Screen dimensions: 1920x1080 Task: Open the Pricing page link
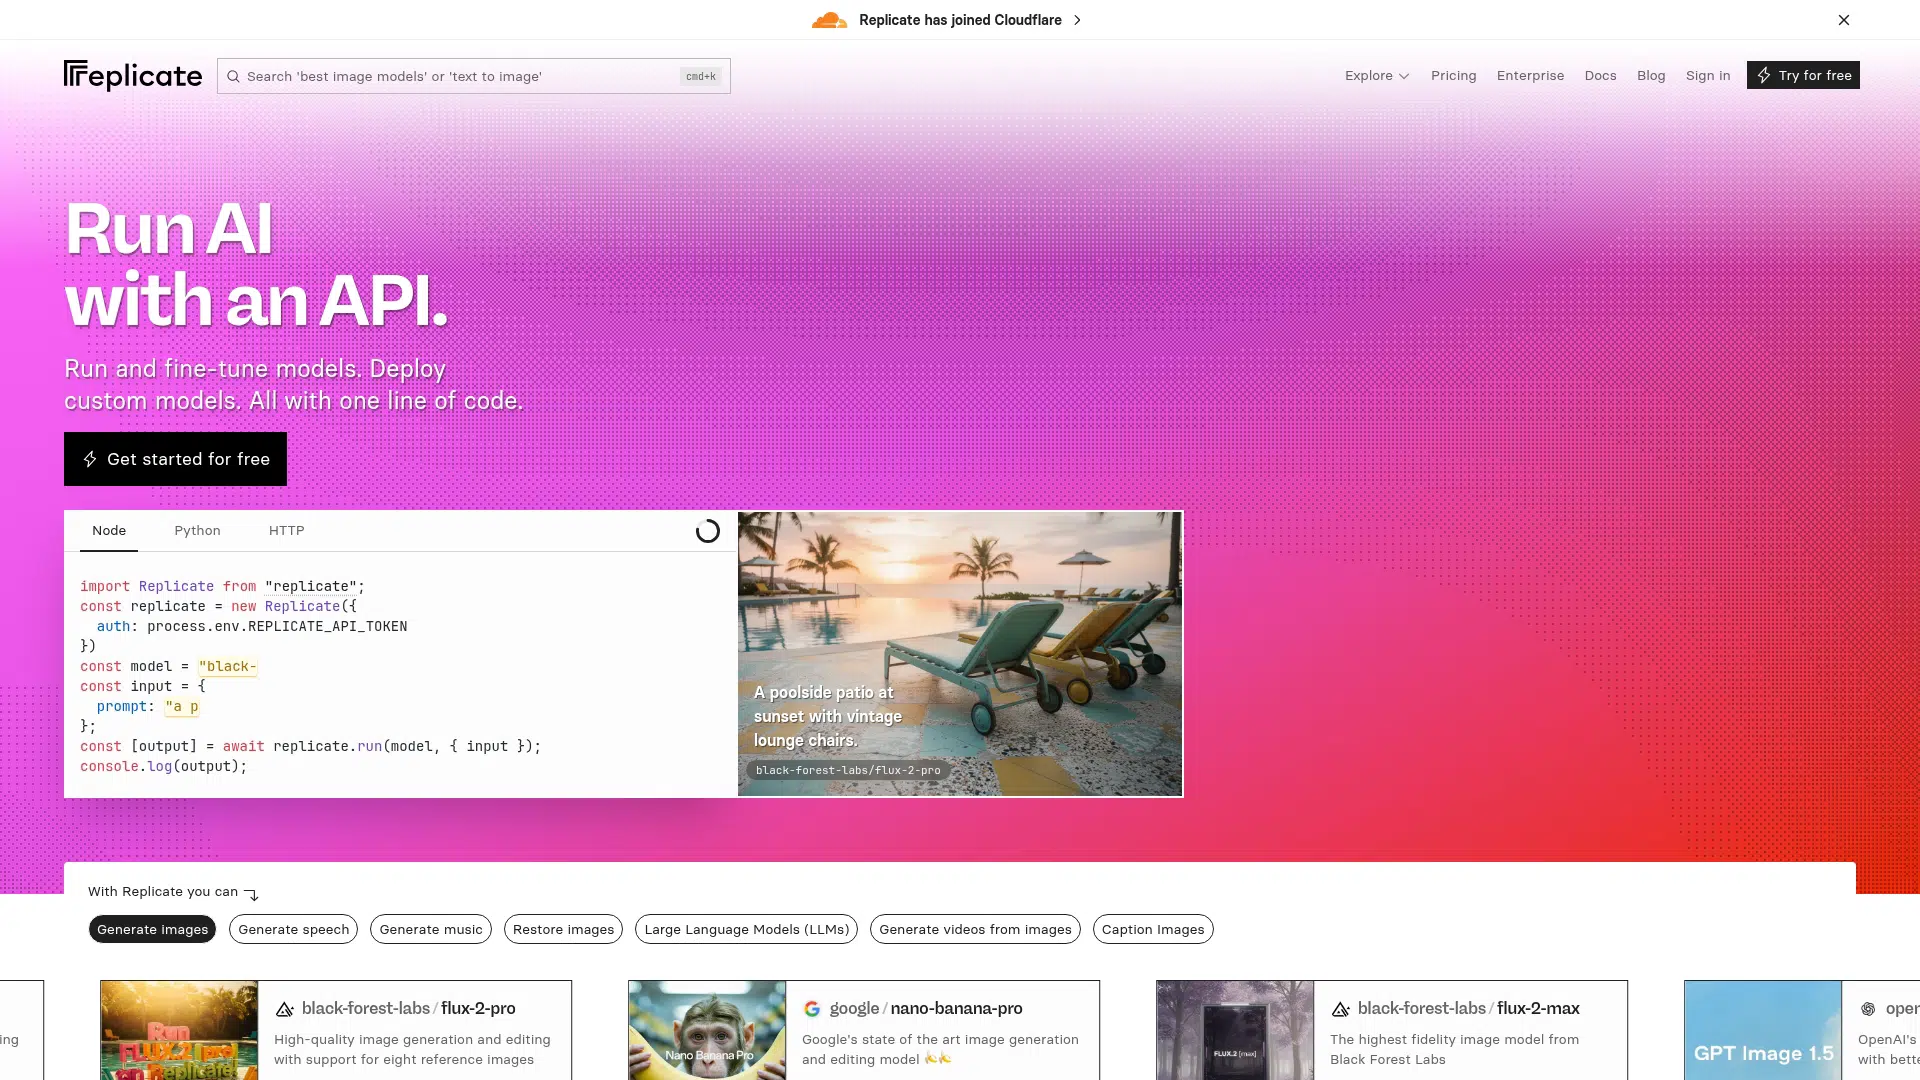[1453, 75]
